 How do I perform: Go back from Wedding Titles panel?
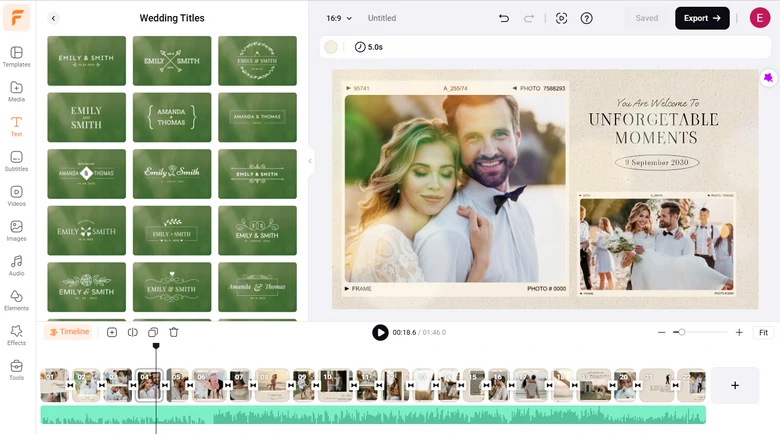[x=53, y=18]
